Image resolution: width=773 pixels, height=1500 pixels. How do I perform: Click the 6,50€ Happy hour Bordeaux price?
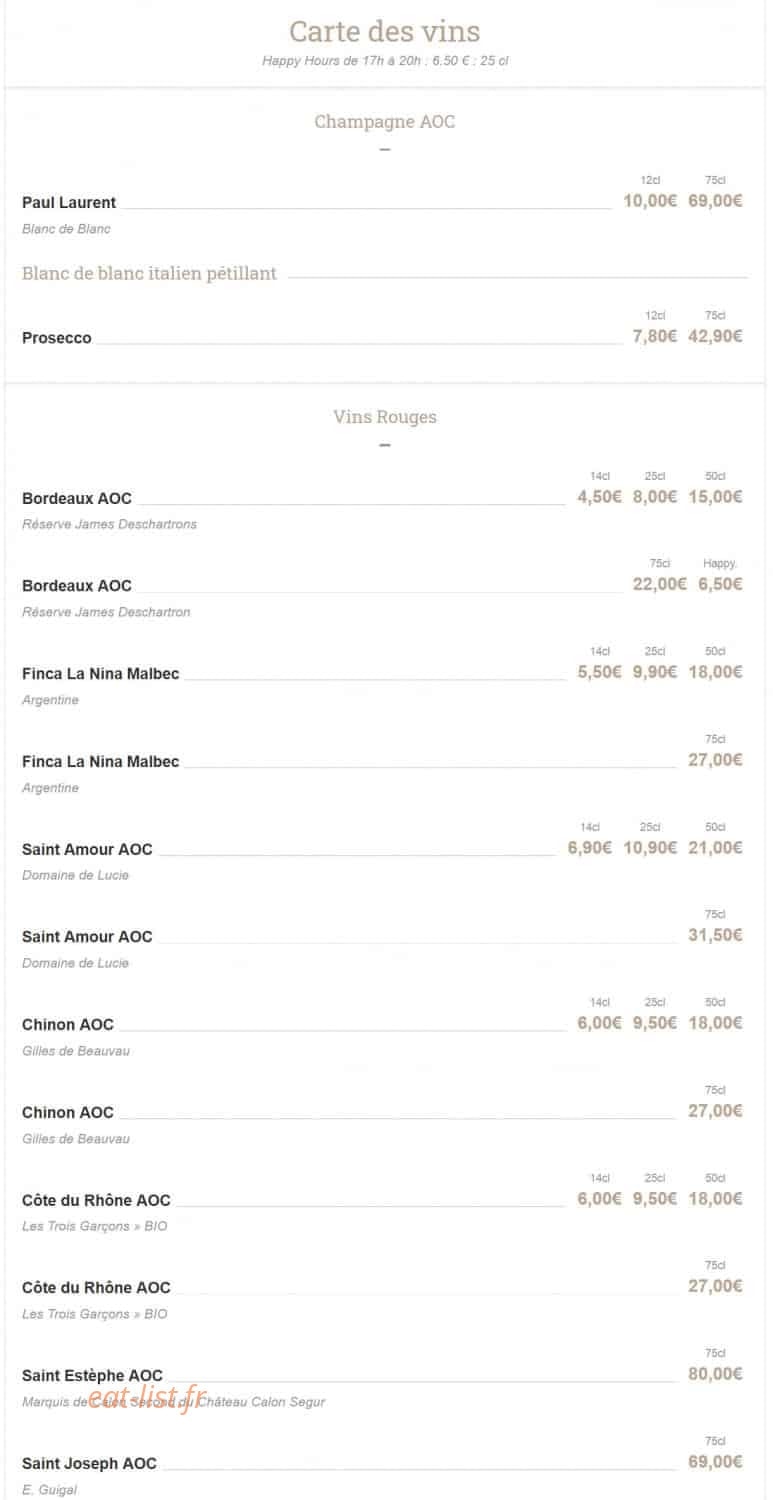[720, 584]
